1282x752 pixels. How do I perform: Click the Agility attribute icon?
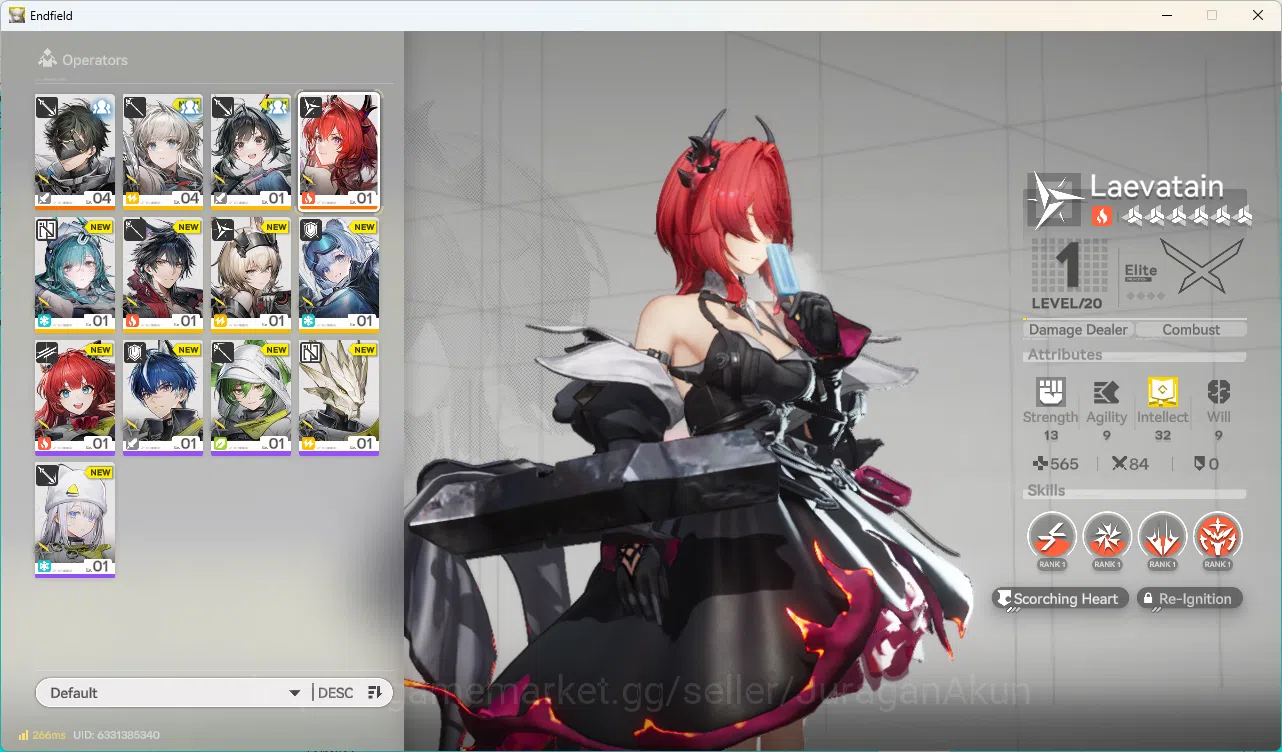click(x=1106, y=392)
